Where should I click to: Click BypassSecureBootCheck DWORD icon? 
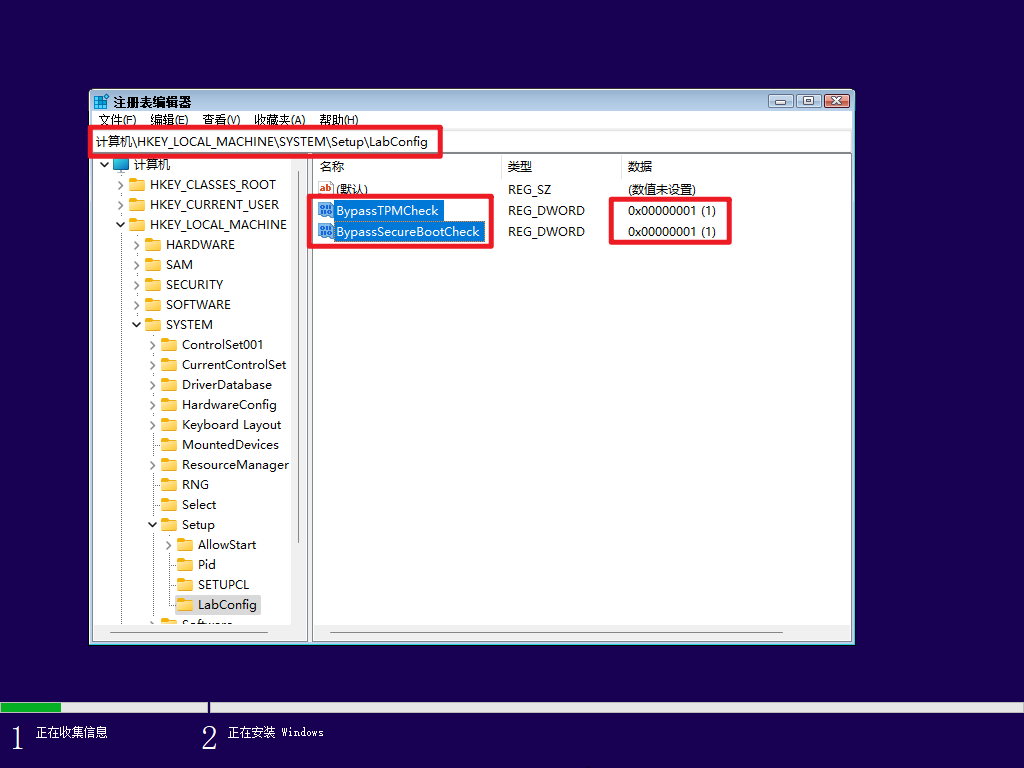click(x=325, y=231)
